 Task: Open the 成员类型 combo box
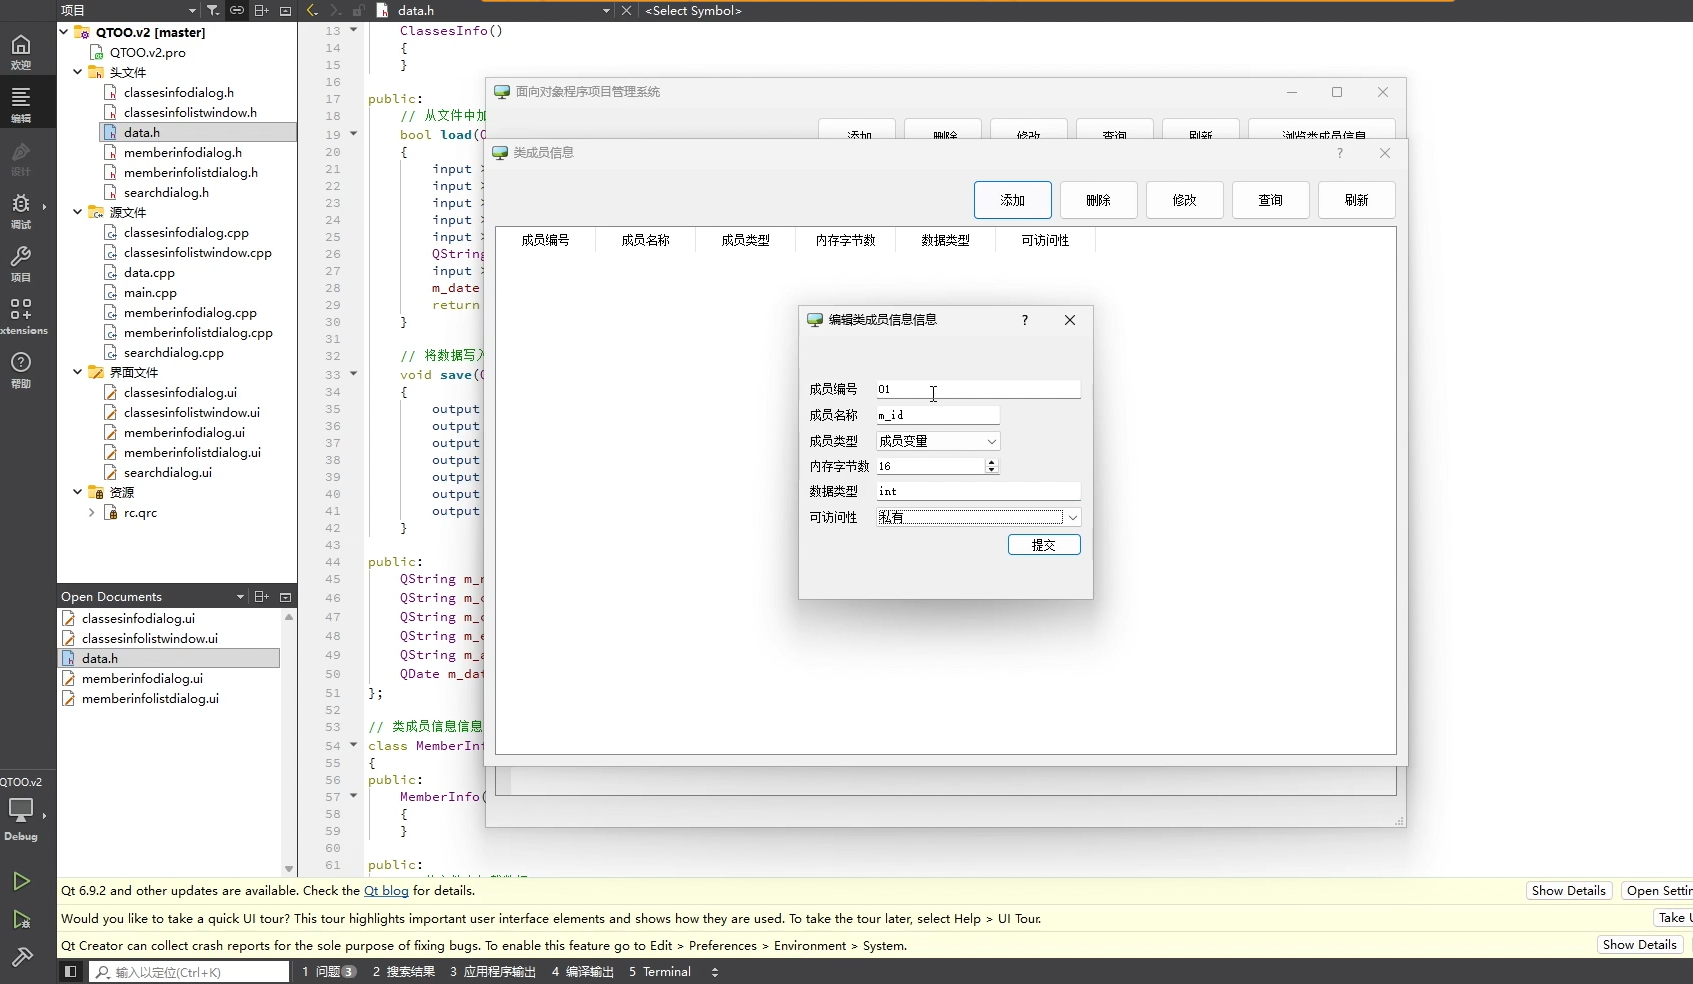tap(938, 441)
